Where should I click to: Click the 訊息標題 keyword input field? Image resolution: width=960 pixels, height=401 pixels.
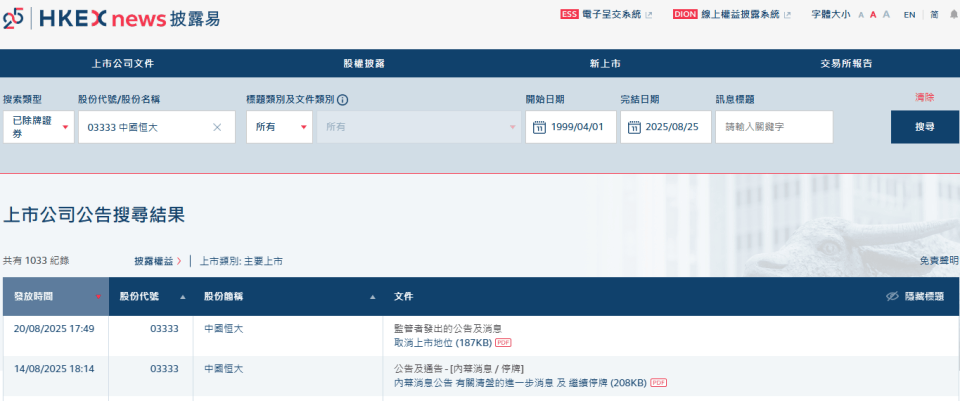[774, 127]
